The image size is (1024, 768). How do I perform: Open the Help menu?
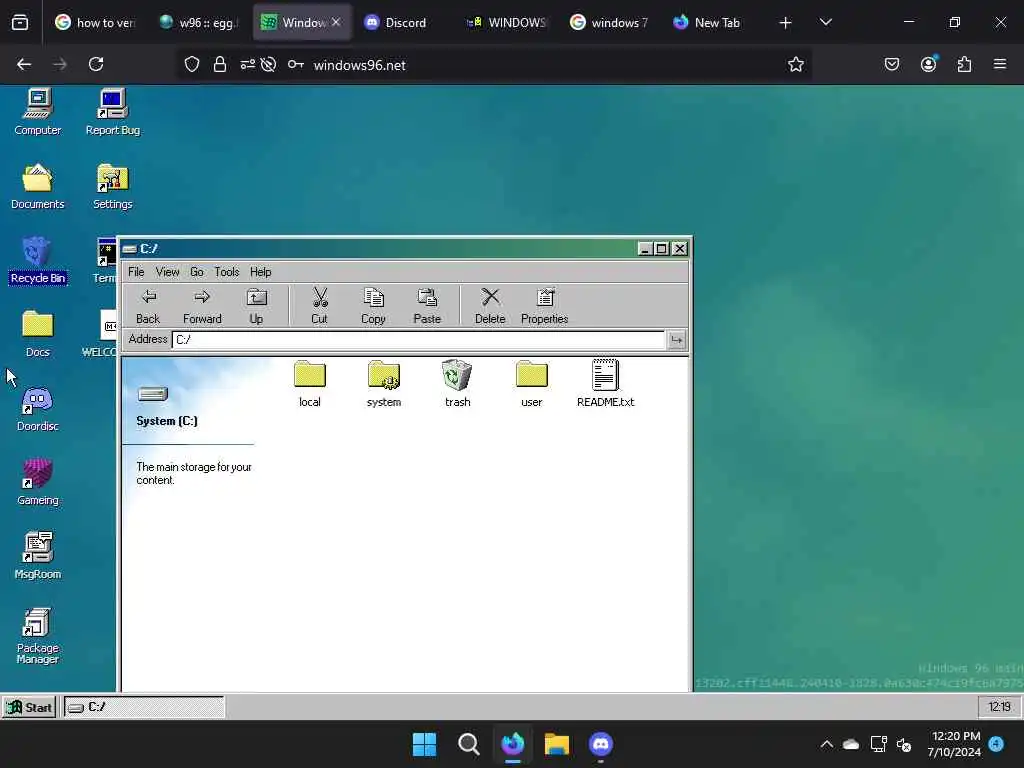(261, 272)
